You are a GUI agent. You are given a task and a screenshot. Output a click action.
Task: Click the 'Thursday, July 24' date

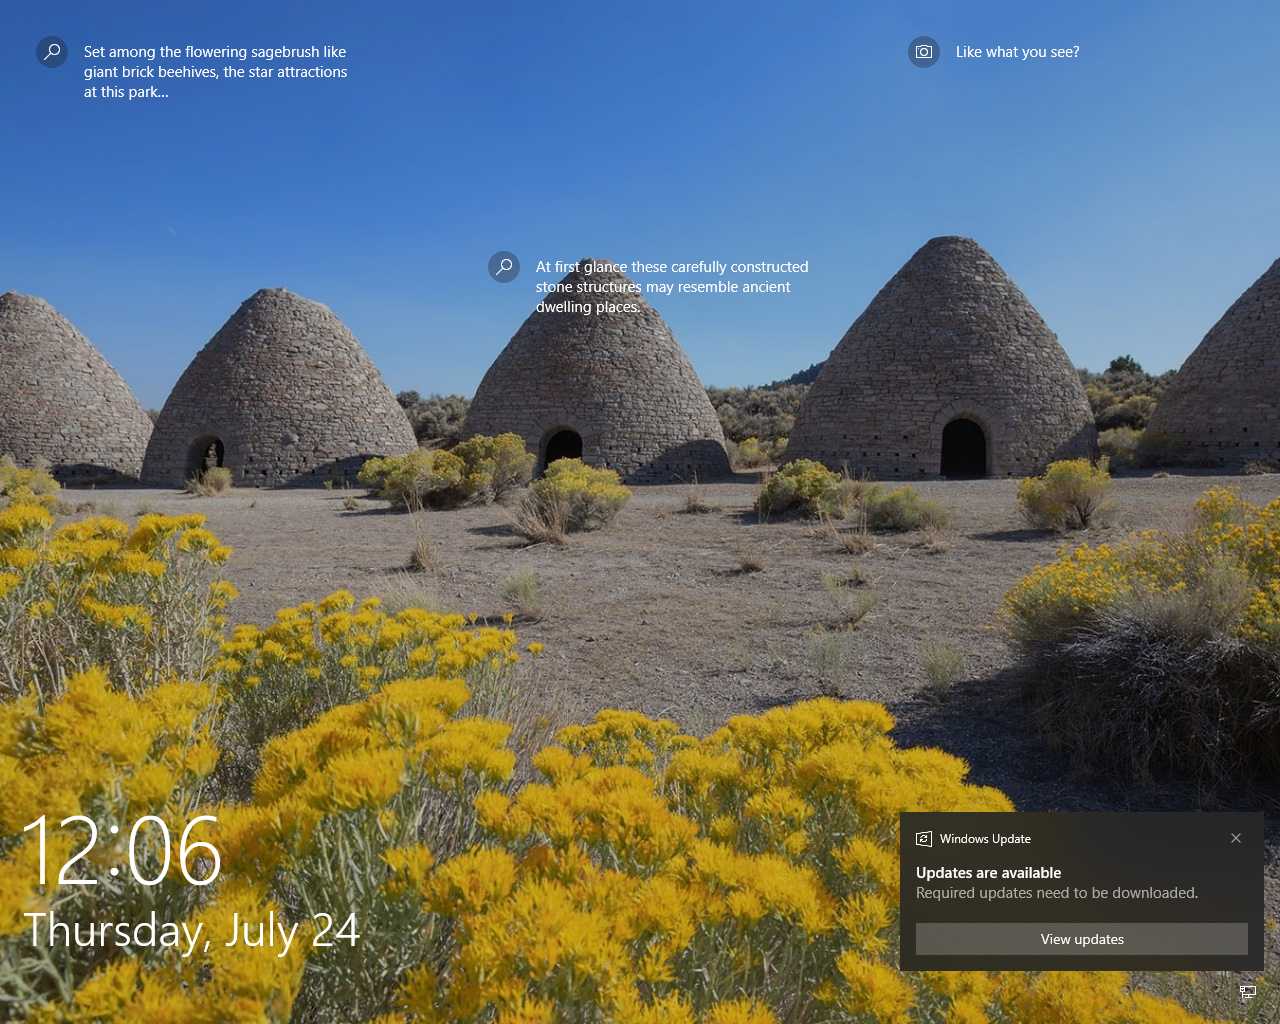pyautogui.click(x=192, y=931)
